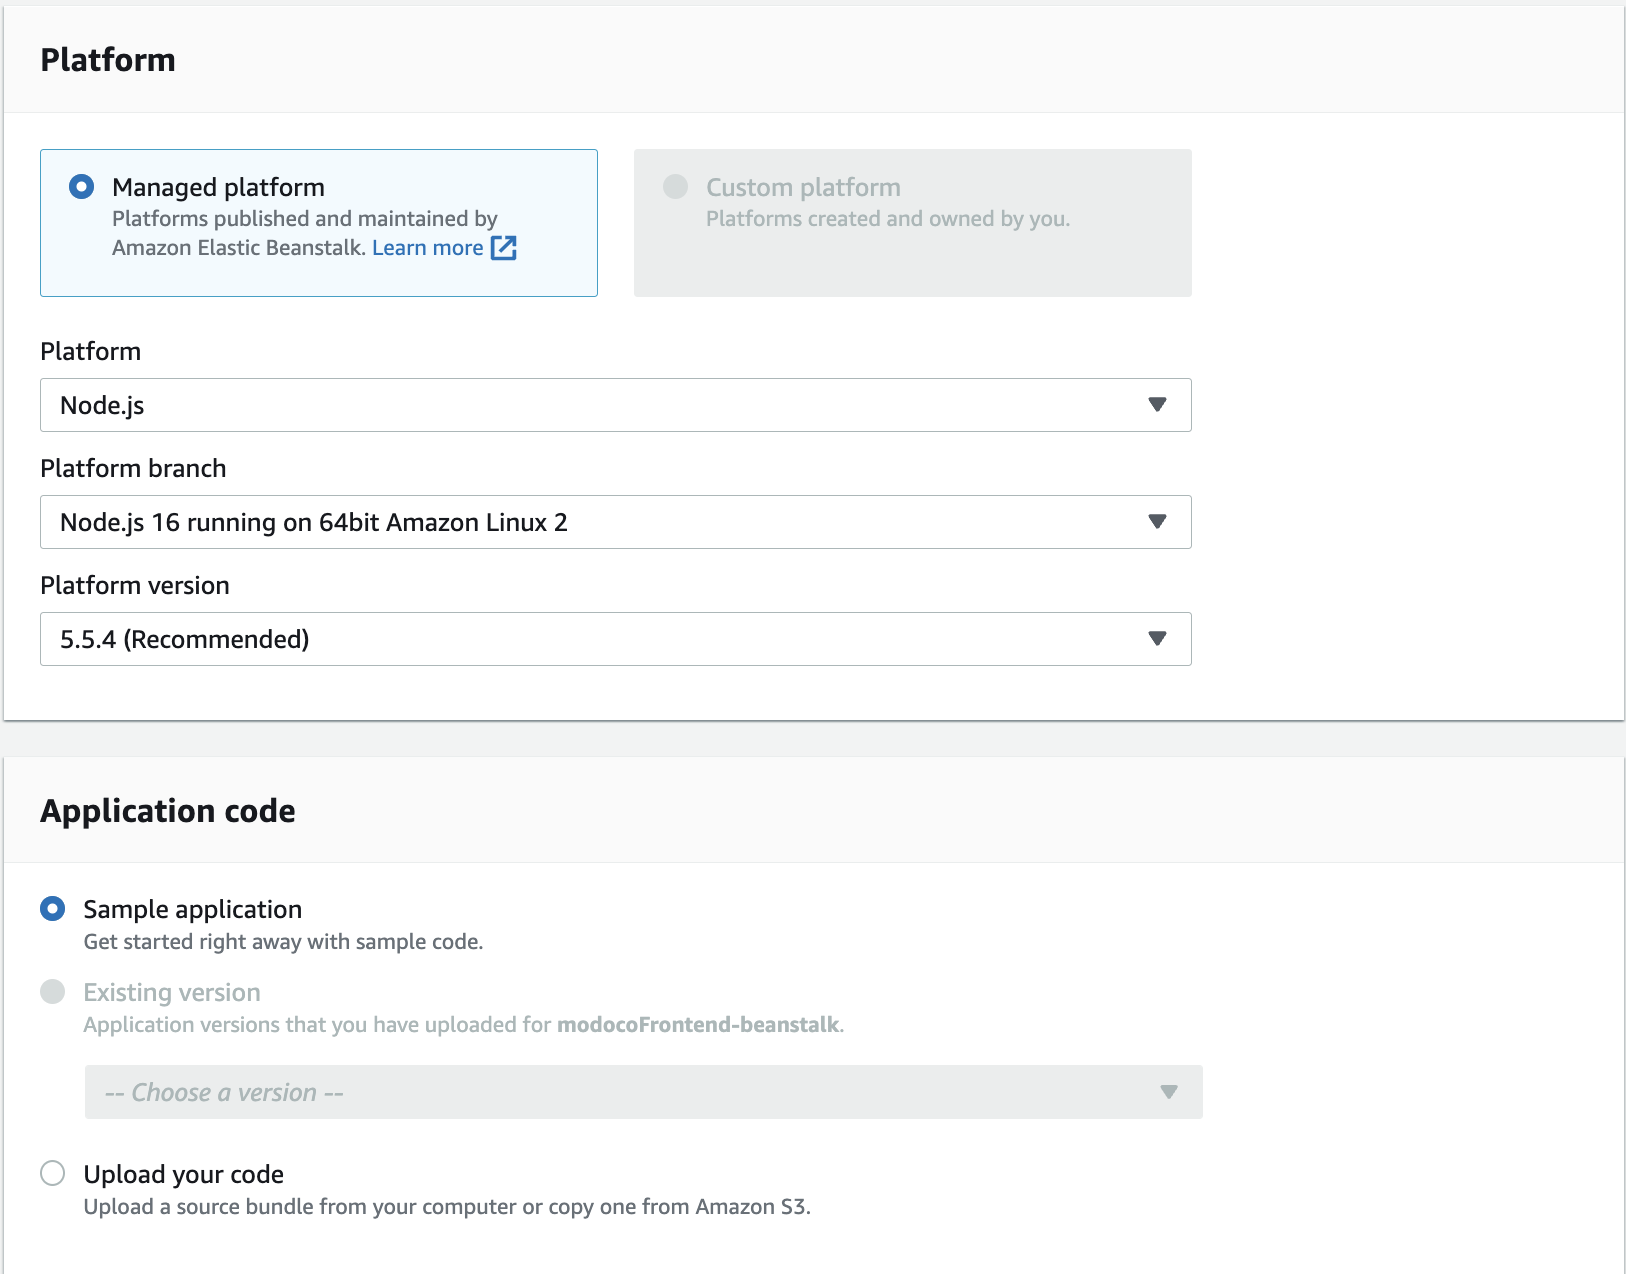
Task: Expand the Node.js 16 platform branch dropdown
Action: [x=600, y=522]
